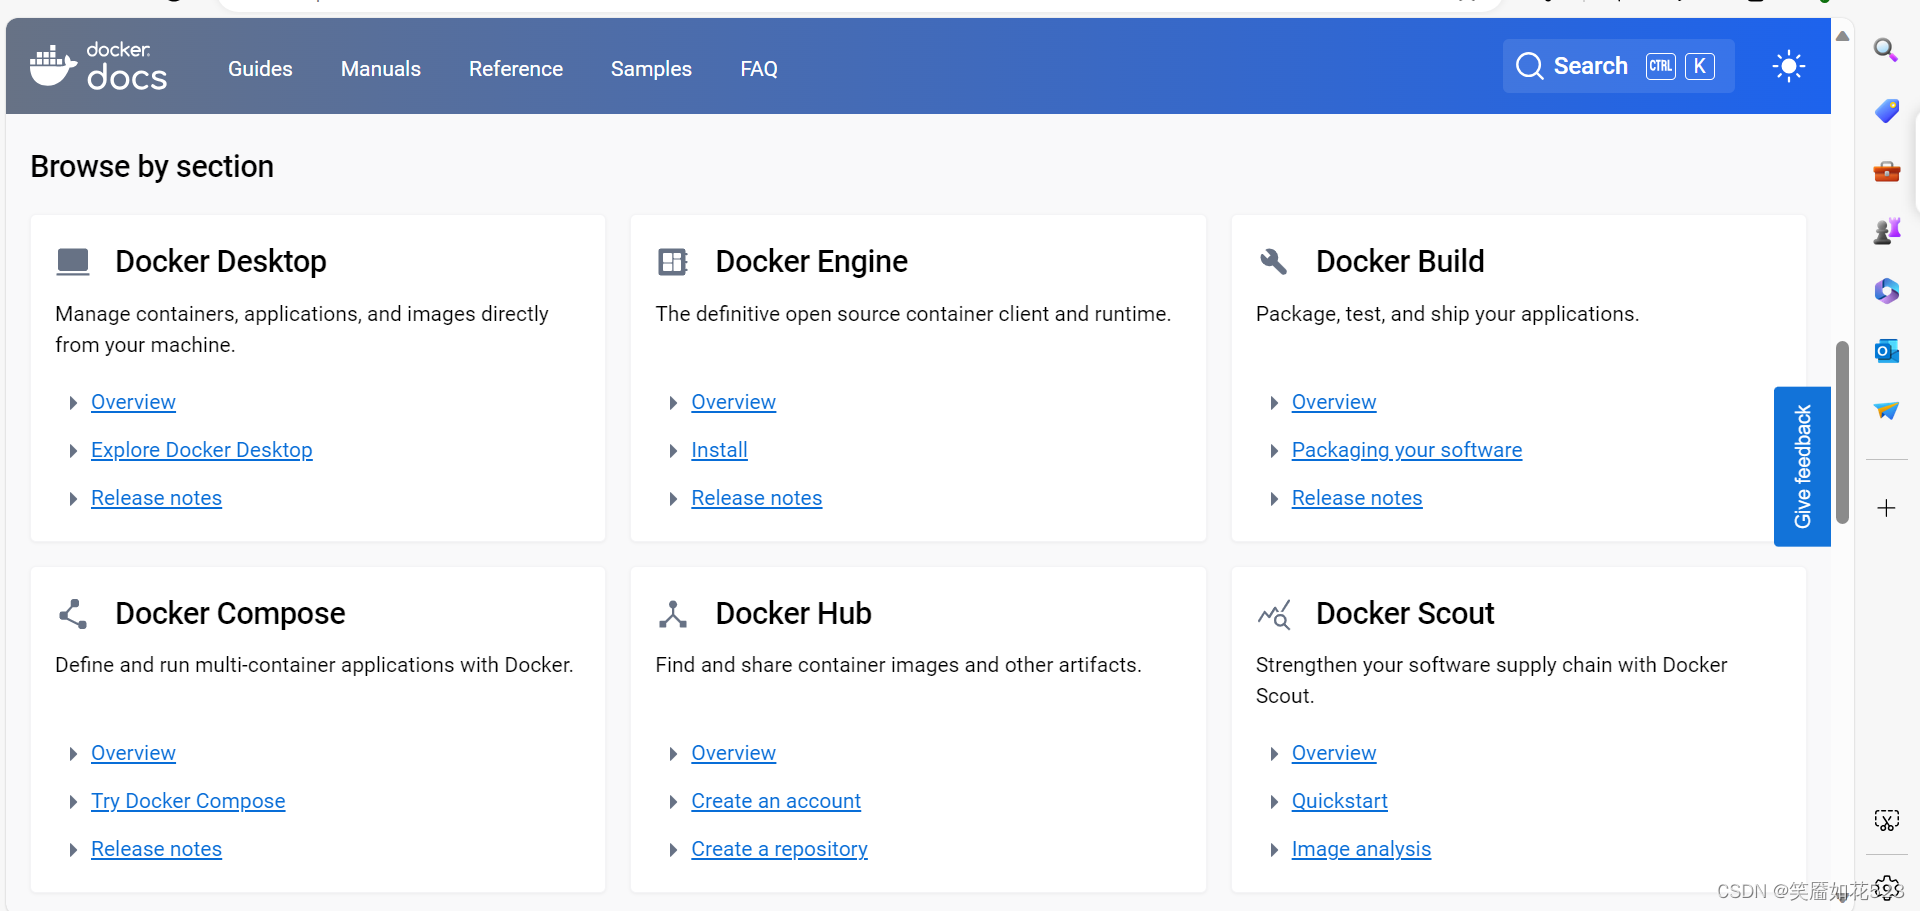This screenshot has width=1920, height=911.
Task: Open Docker Engine Release notes link
Action: point(756,498)
